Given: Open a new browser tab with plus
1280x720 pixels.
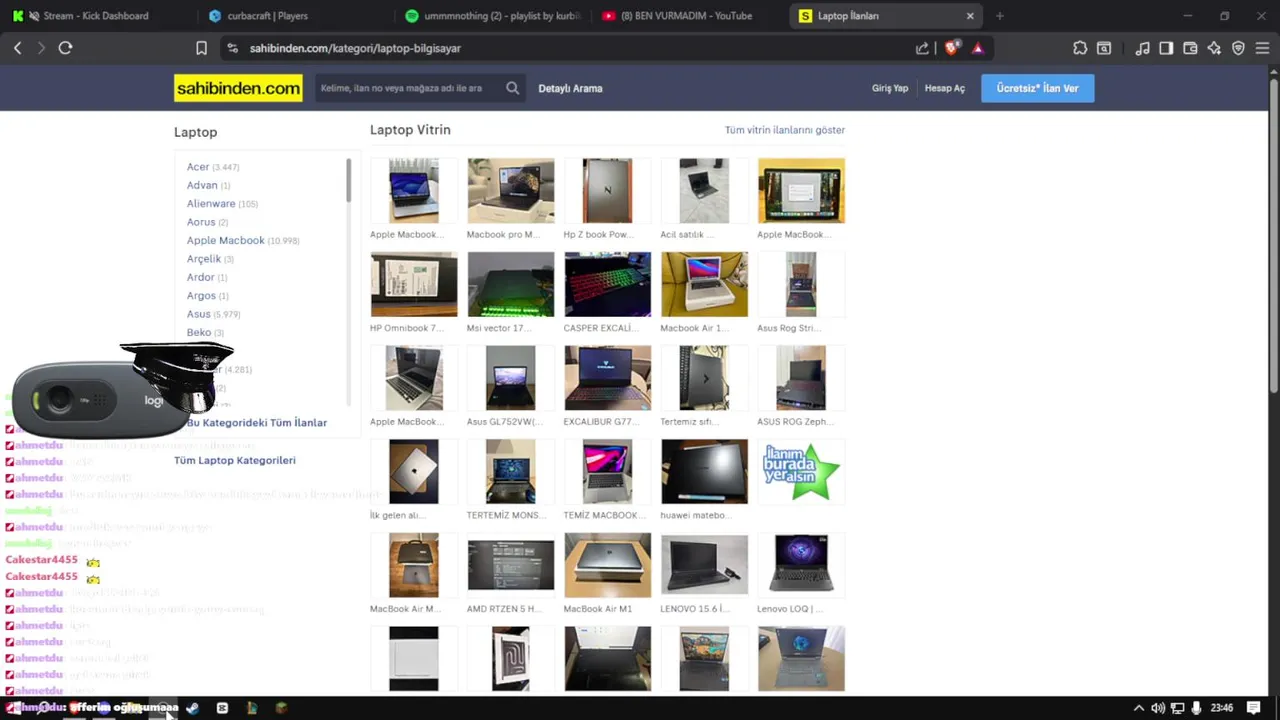Looking at the screenshot, I should point(999,16).
